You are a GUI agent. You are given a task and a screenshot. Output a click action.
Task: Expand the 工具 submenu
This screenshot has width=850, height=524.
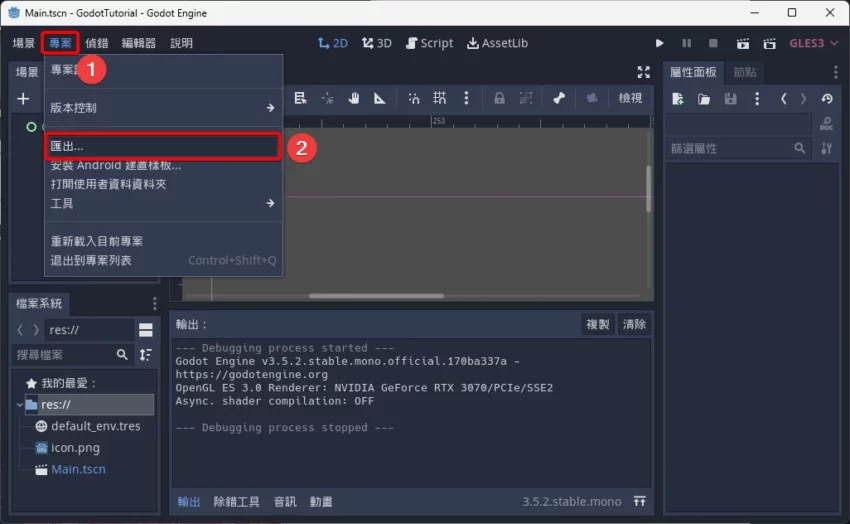pos(163,203)
